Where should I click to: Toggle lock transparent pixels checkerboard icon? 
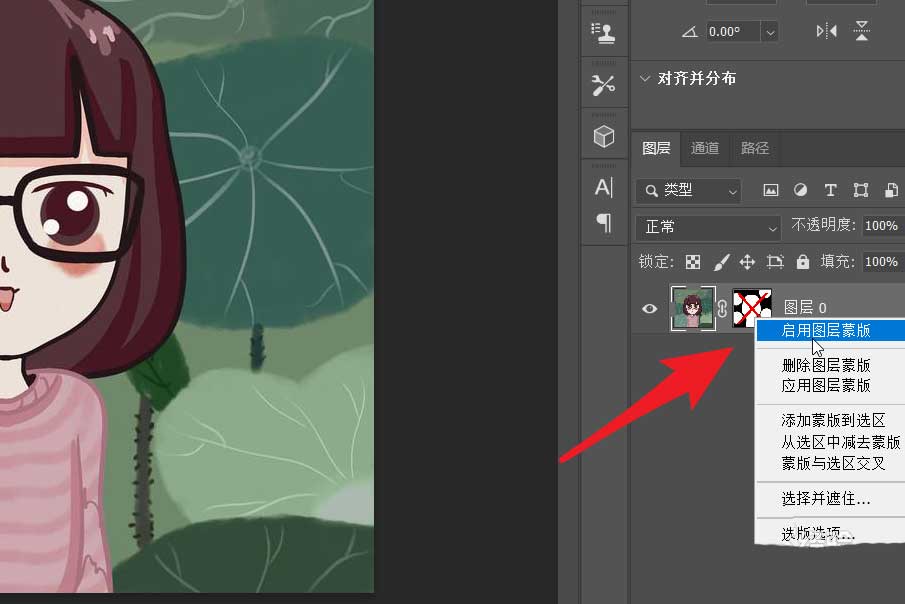(x=693, y=262)
